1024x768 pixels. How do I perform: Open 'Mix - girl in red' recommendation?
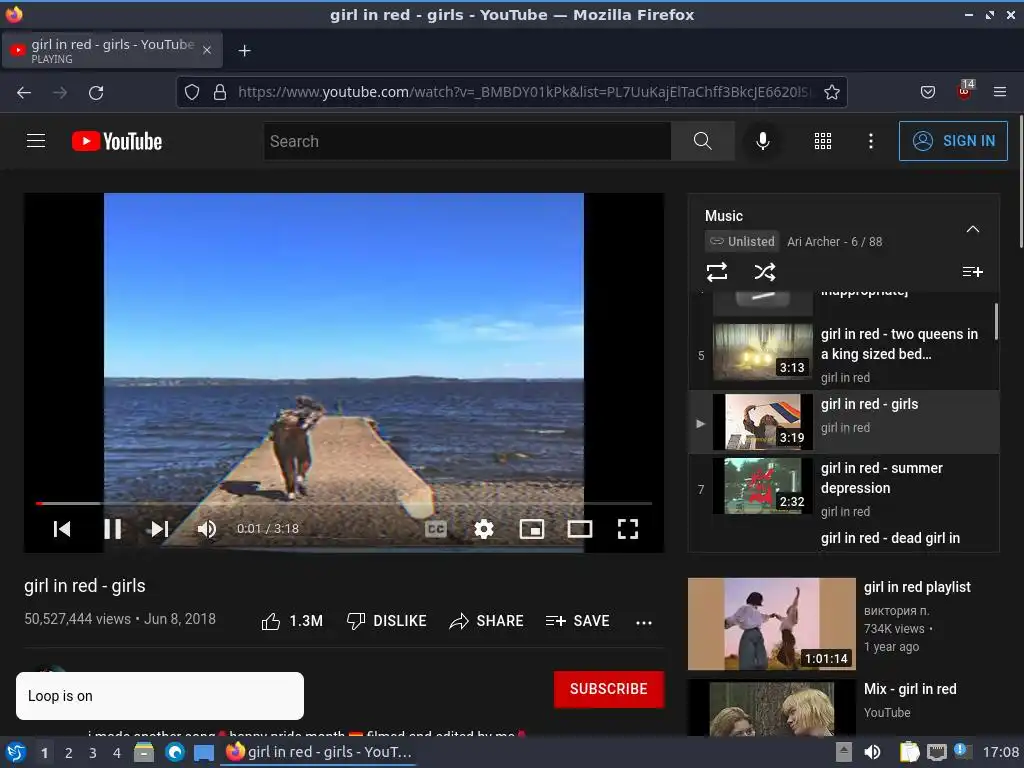pos(843,708)
